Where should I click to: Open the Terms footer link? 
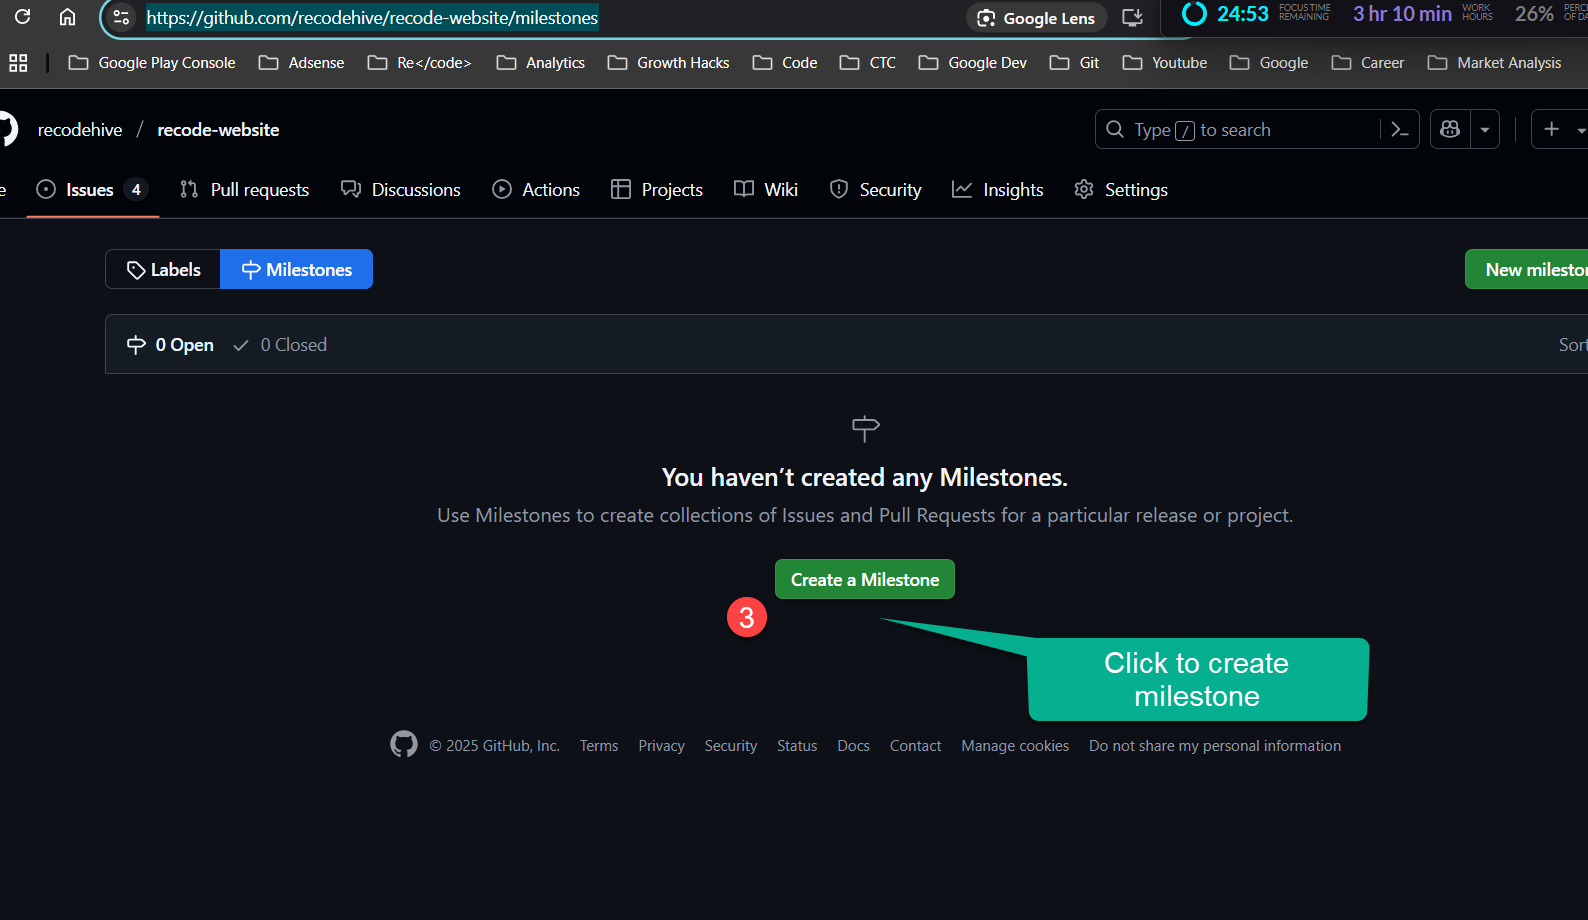point(599,746)
